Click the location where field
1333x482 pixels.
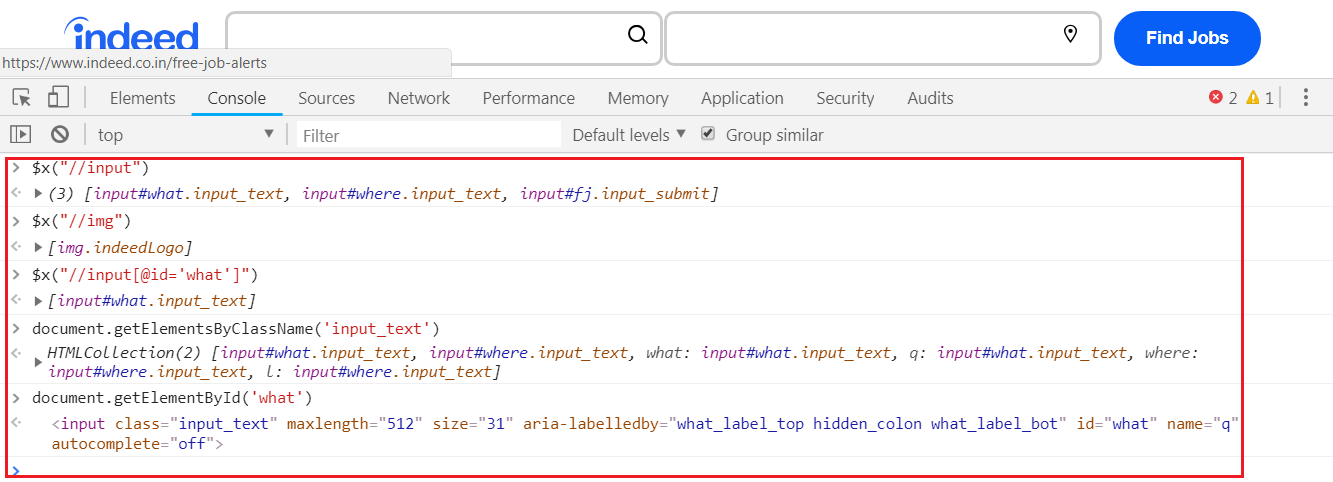coord(883,38)
